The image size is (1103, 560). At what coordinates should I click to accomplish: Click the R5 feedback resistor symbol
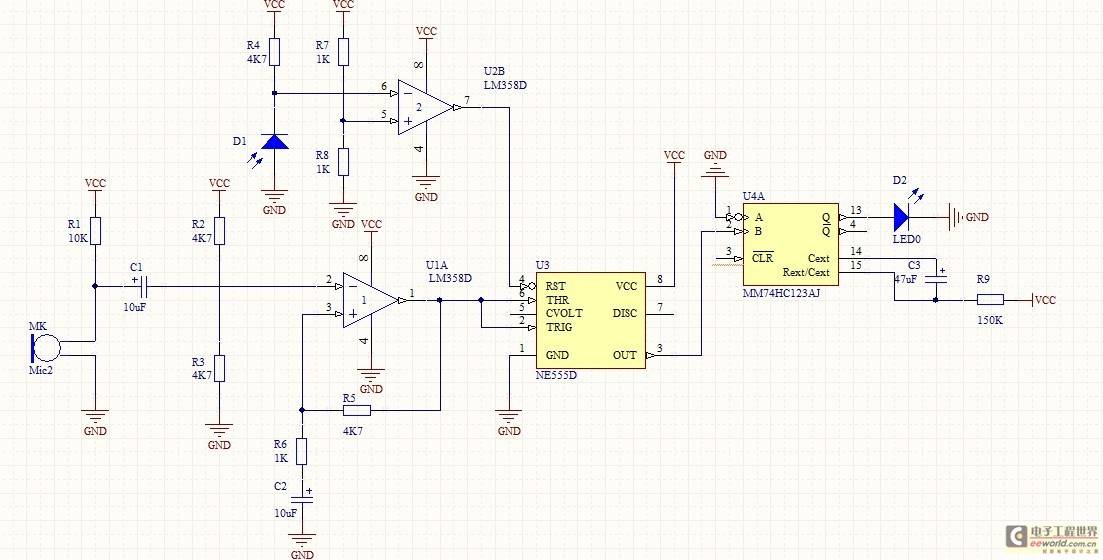tap(356, 410)
